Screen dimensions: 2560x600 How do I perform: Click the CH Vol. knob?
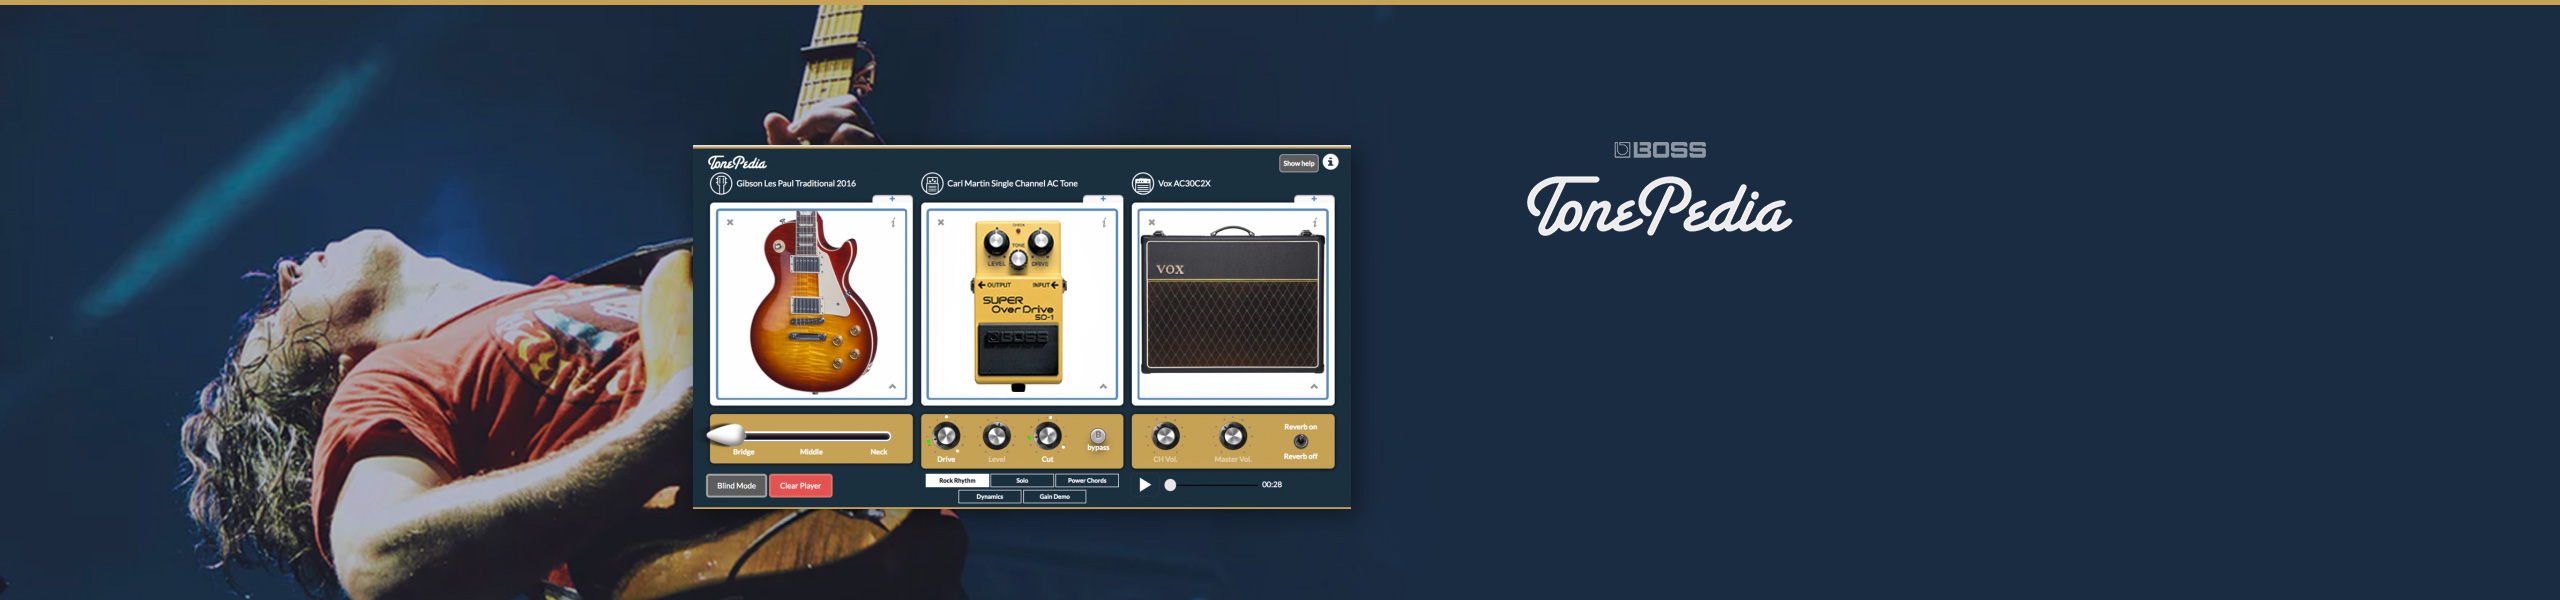(1165, 436)
